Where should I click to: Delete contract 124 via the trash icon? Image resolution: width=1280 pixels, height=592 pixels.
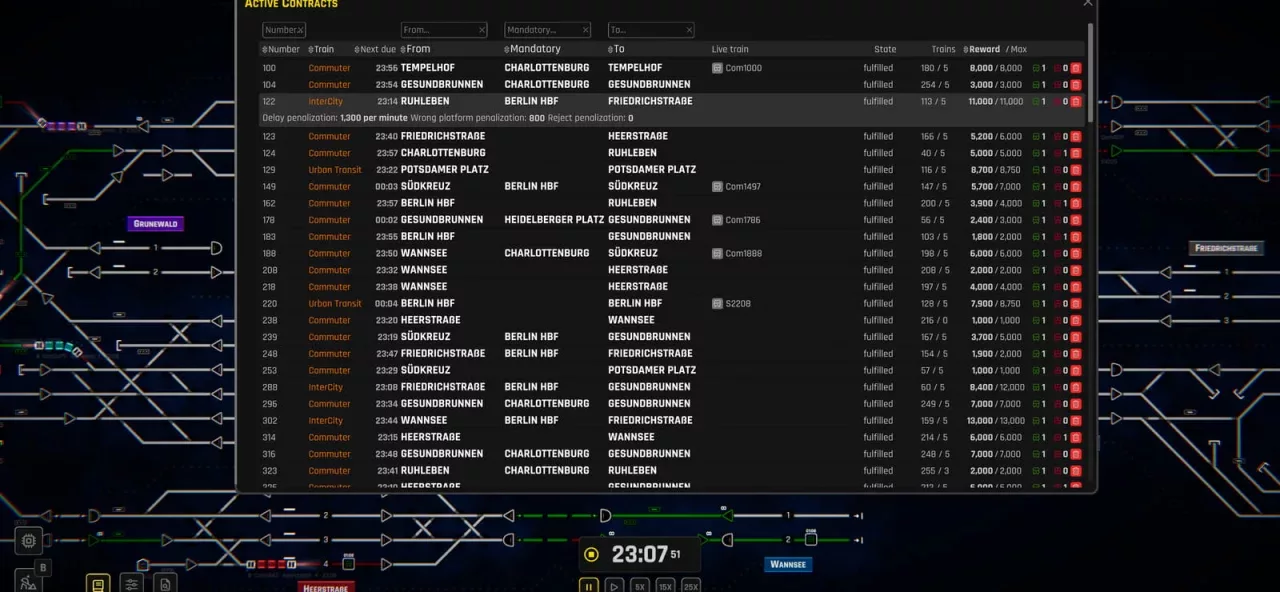(x=1076, y=153)
